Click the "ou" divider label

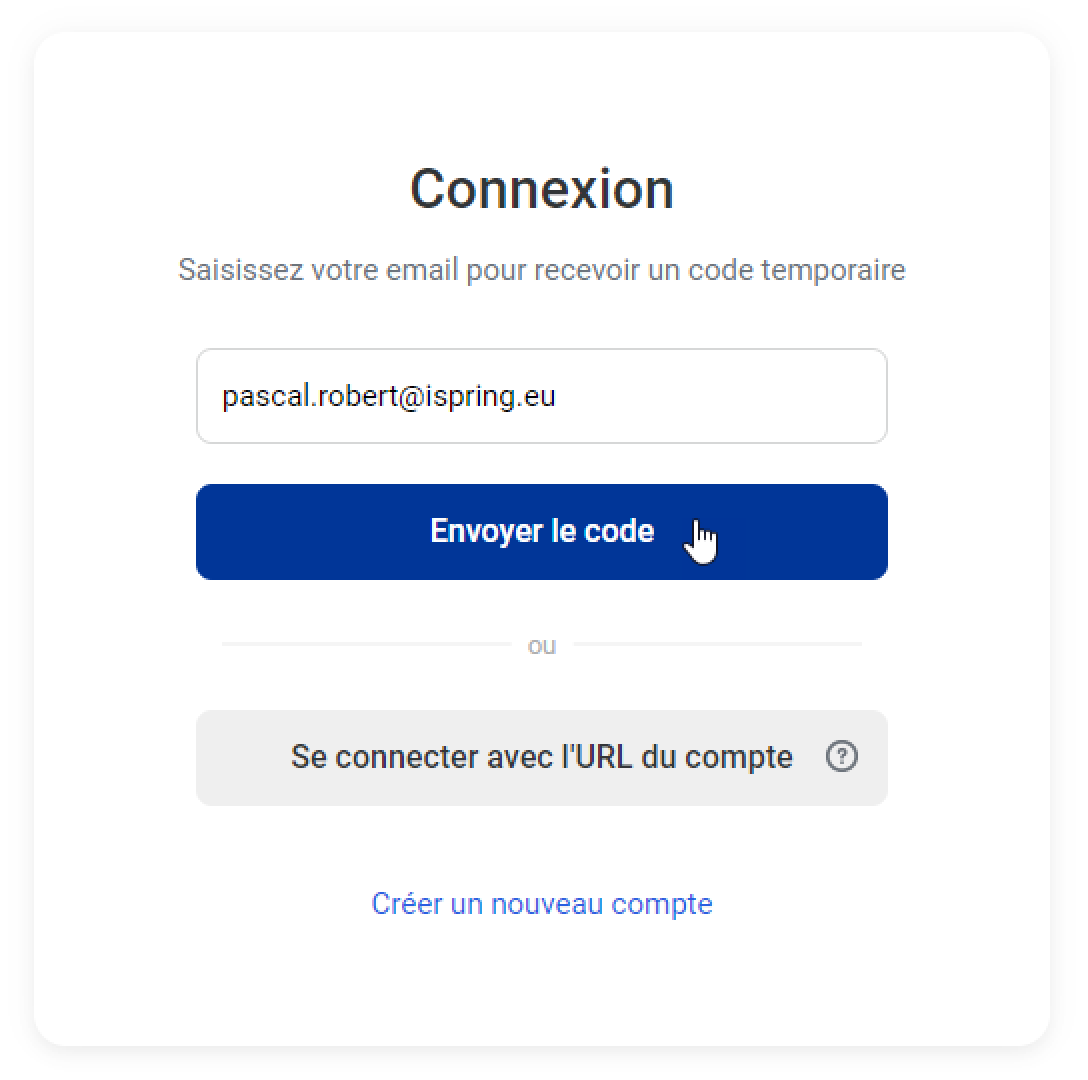click(x=541, y=646)
